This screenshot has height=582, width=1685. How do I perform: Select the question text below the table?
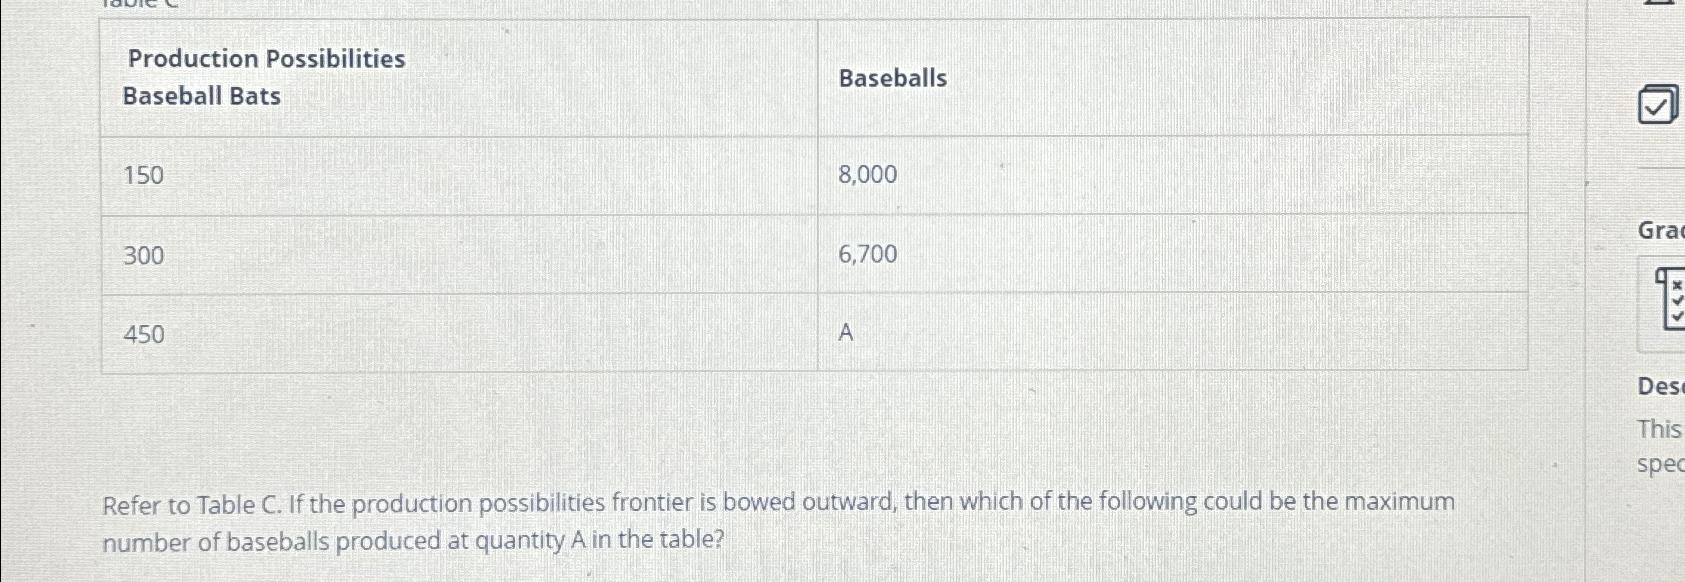click(x=780, y=521)
